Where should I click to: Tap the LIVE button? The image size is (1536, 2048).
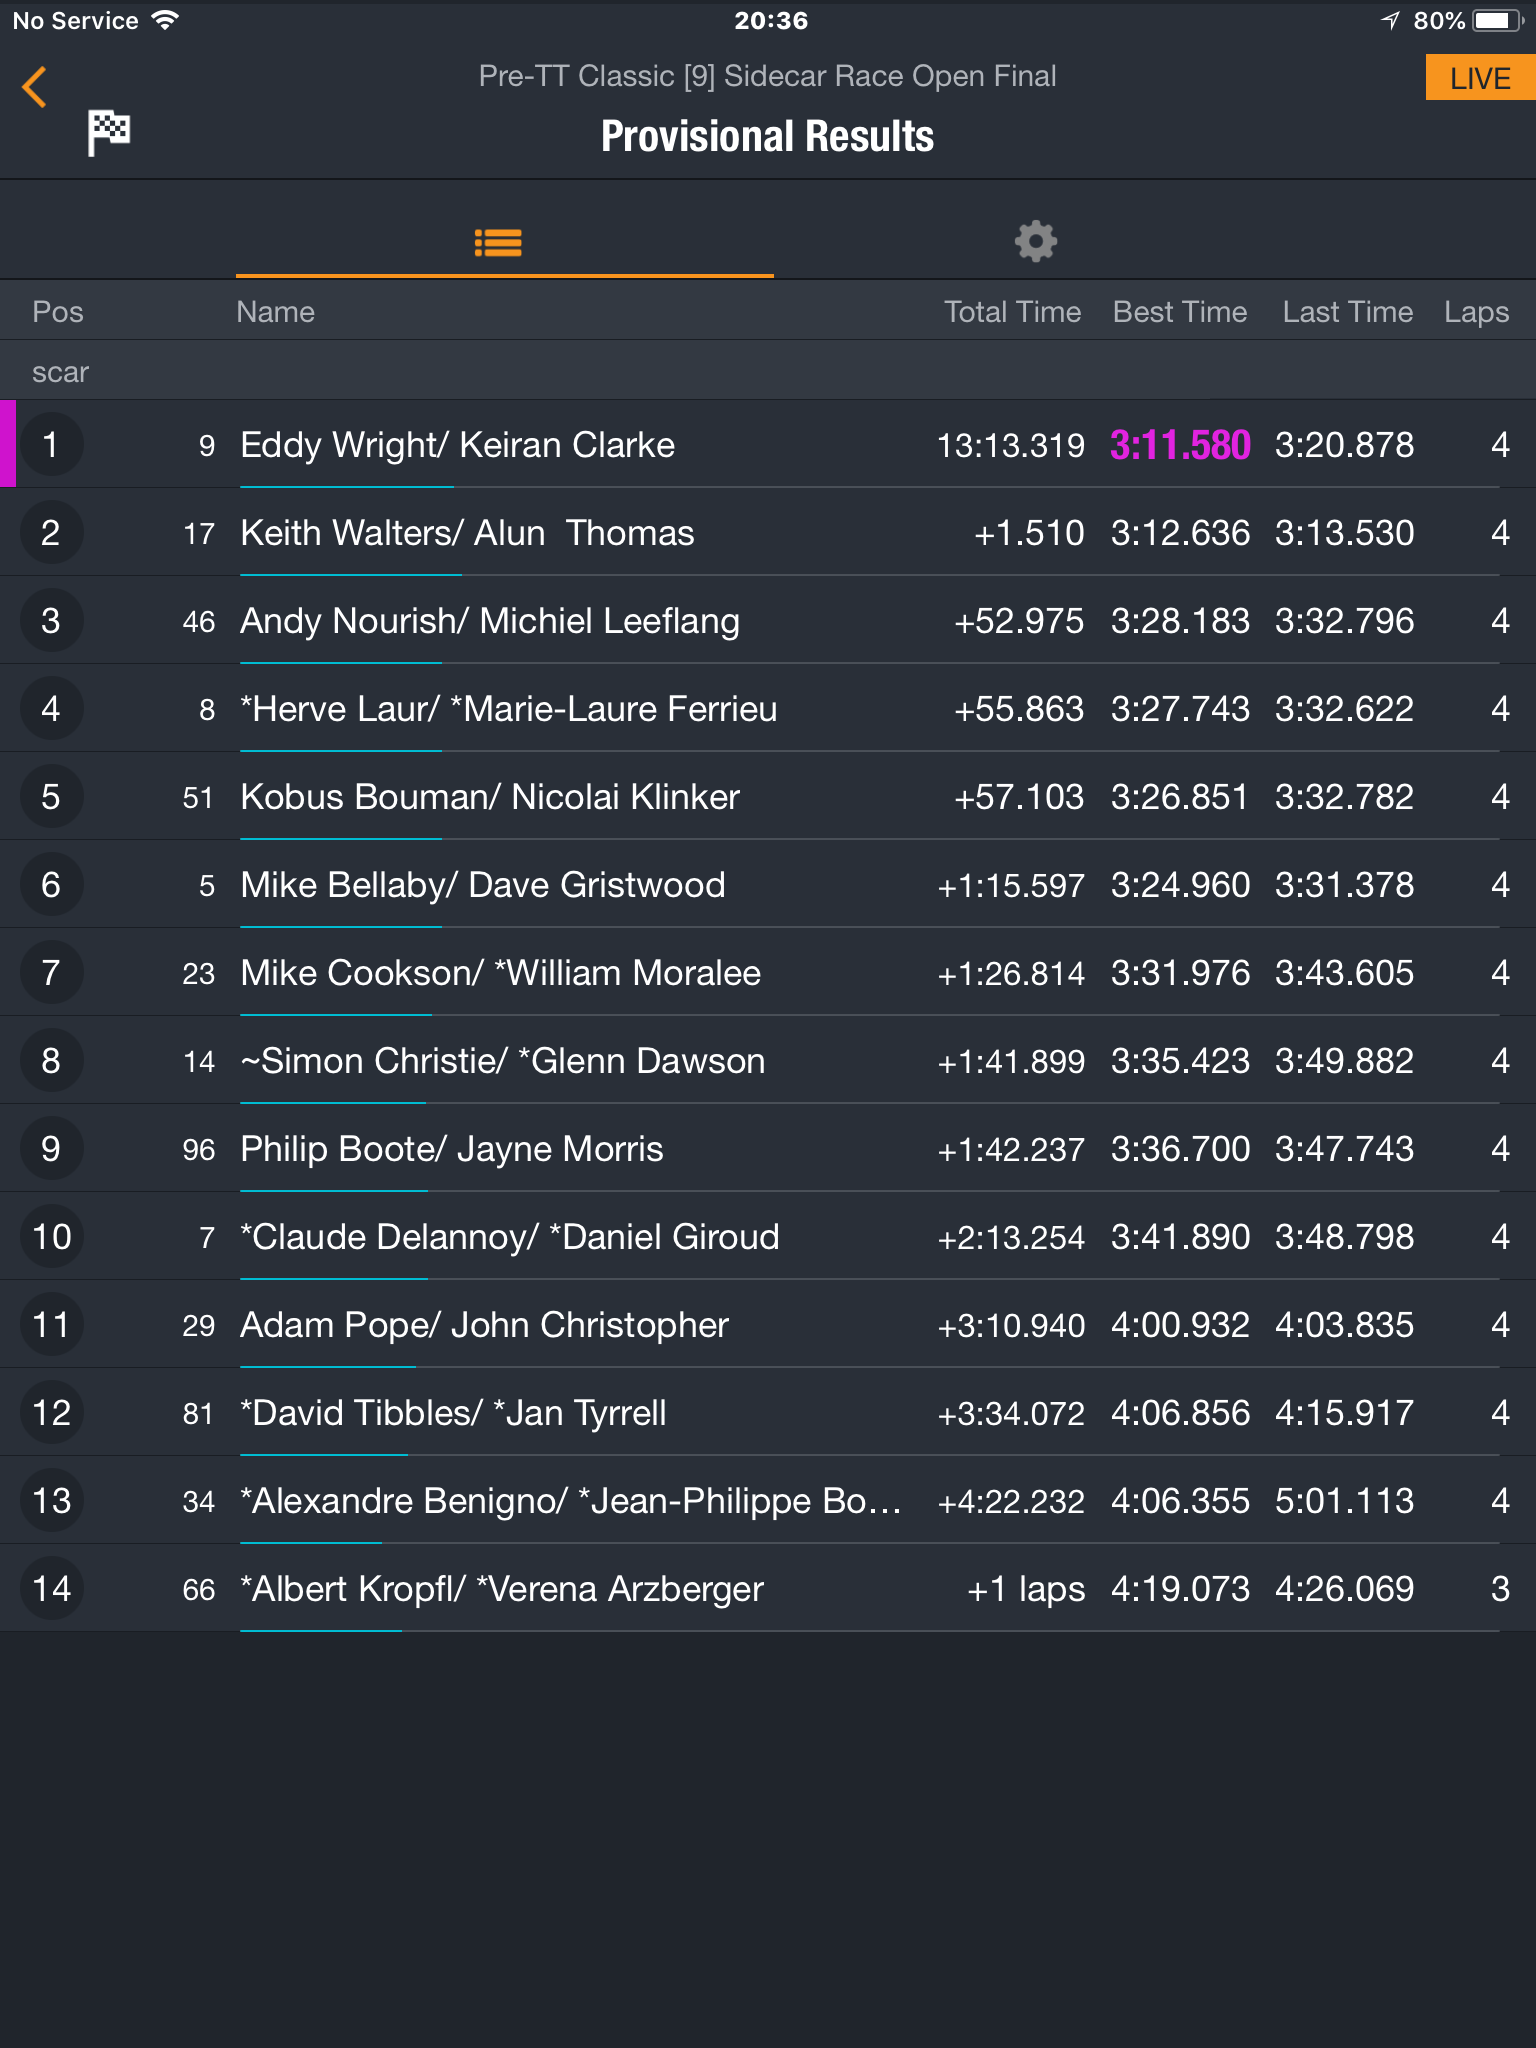click(1480, 78)
